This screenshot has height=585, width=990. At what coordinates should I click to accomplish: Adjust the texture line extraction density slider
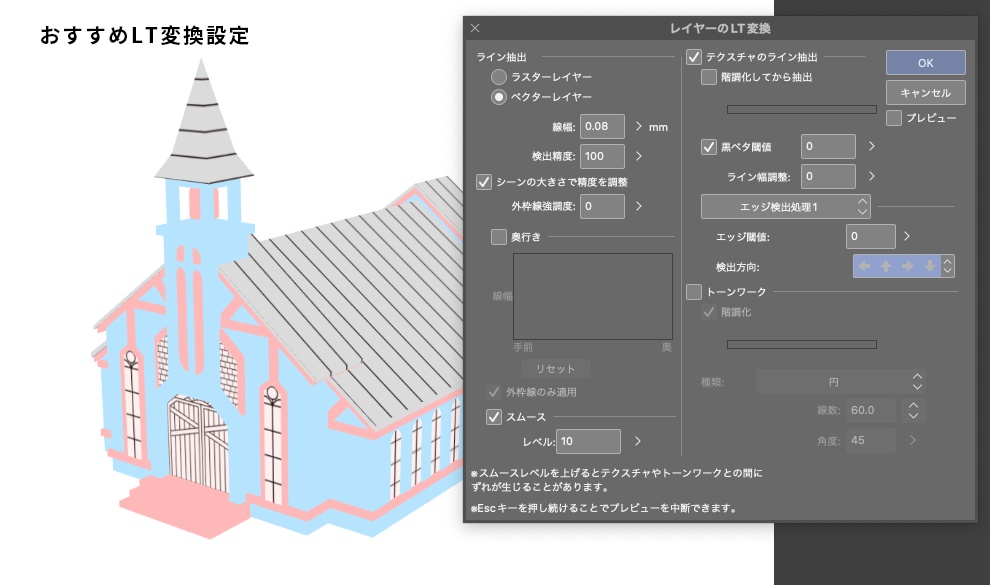[800, 109]
